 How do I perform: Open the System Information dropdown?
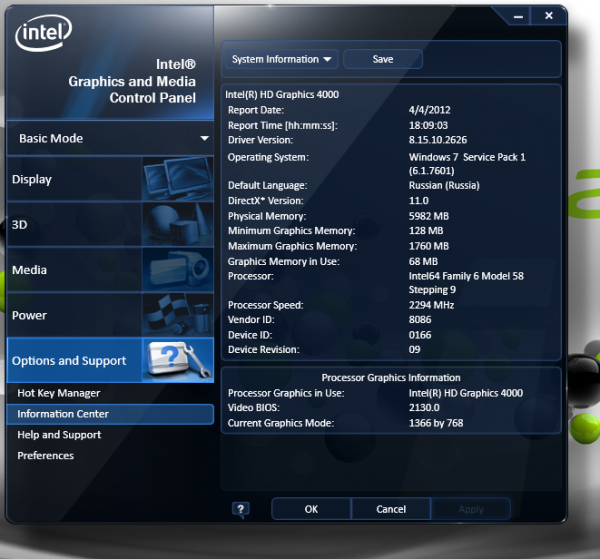click(x=282, y=59)
